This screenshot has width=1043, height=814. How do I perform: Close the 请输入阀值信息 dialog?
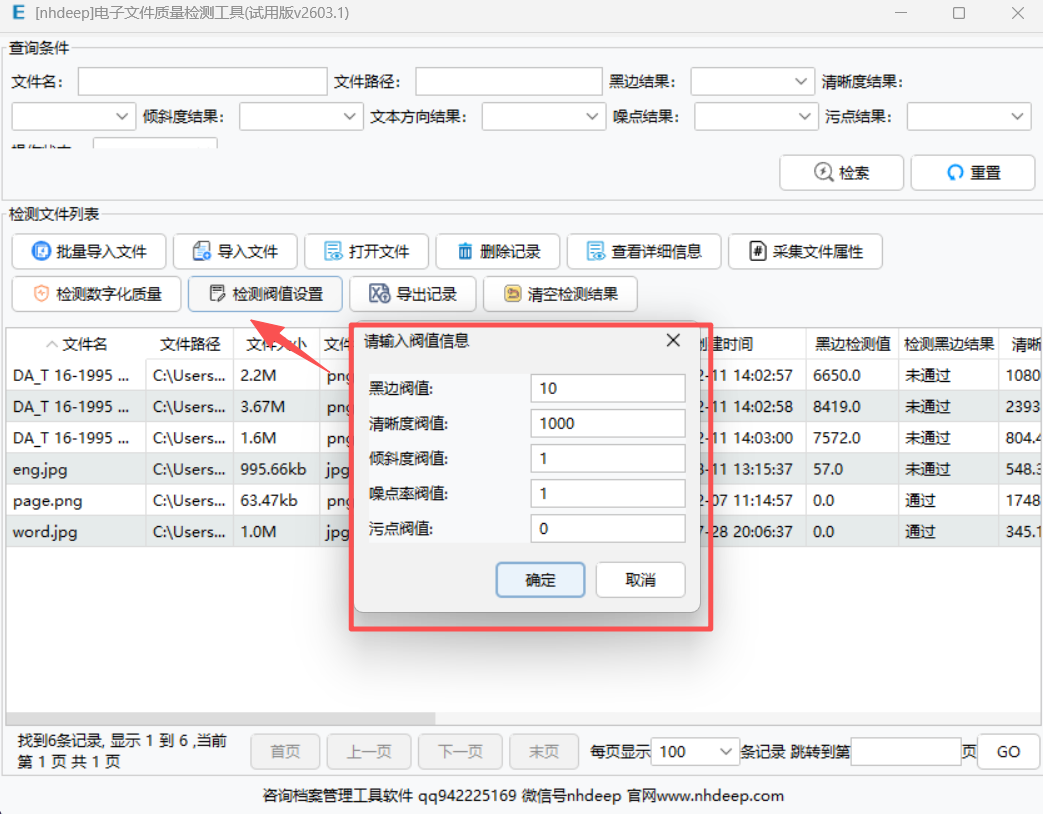(673, 341)
